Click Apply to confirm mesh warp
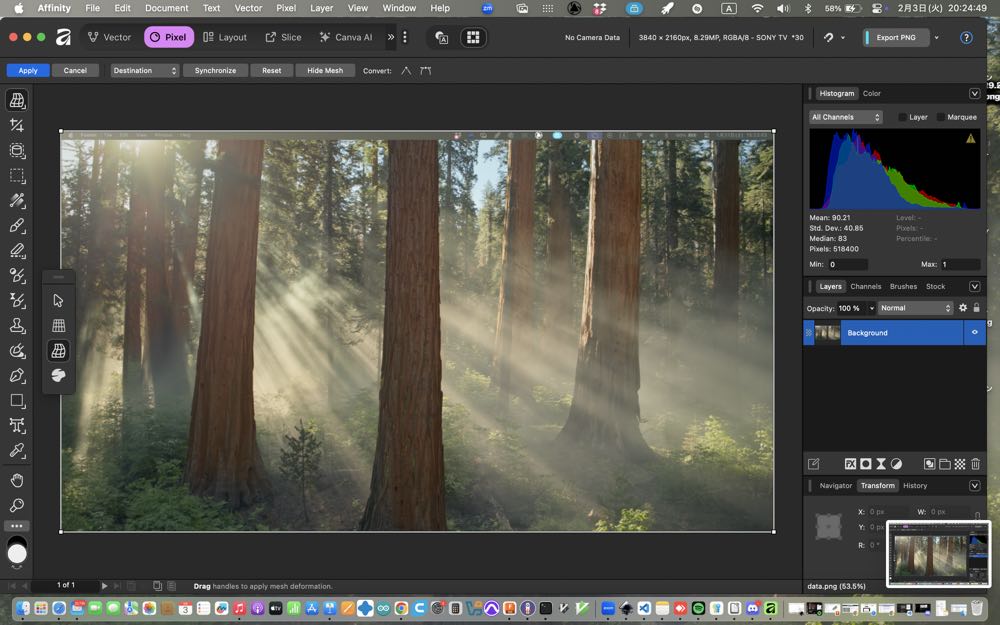This screenshot has height=625, width=1000. 28,71
